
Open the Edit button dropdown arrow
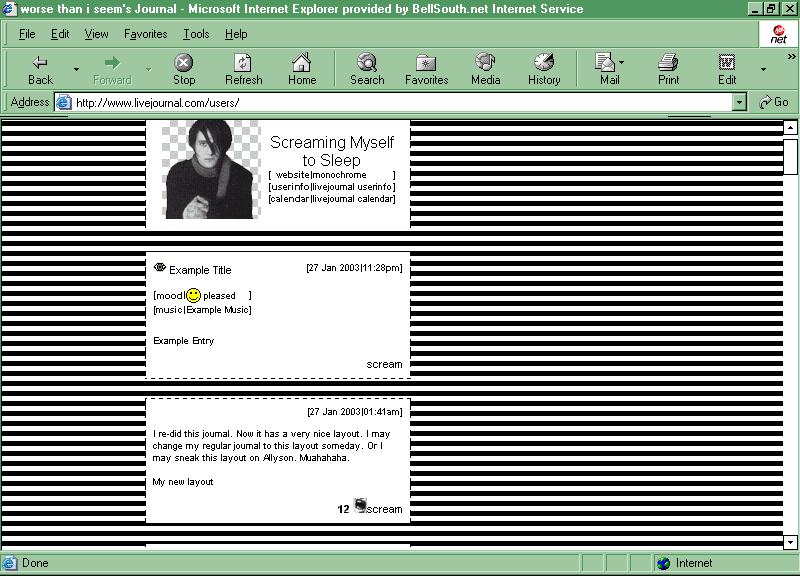[763, 69]
